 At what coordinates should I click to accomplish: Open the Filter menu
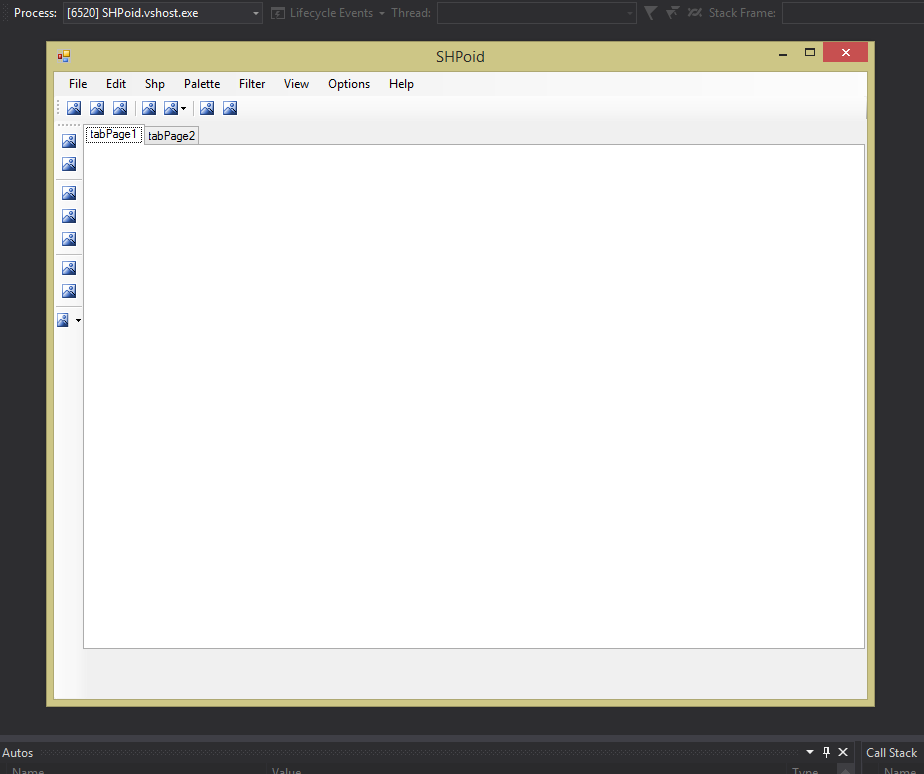[x=252, y=84]
